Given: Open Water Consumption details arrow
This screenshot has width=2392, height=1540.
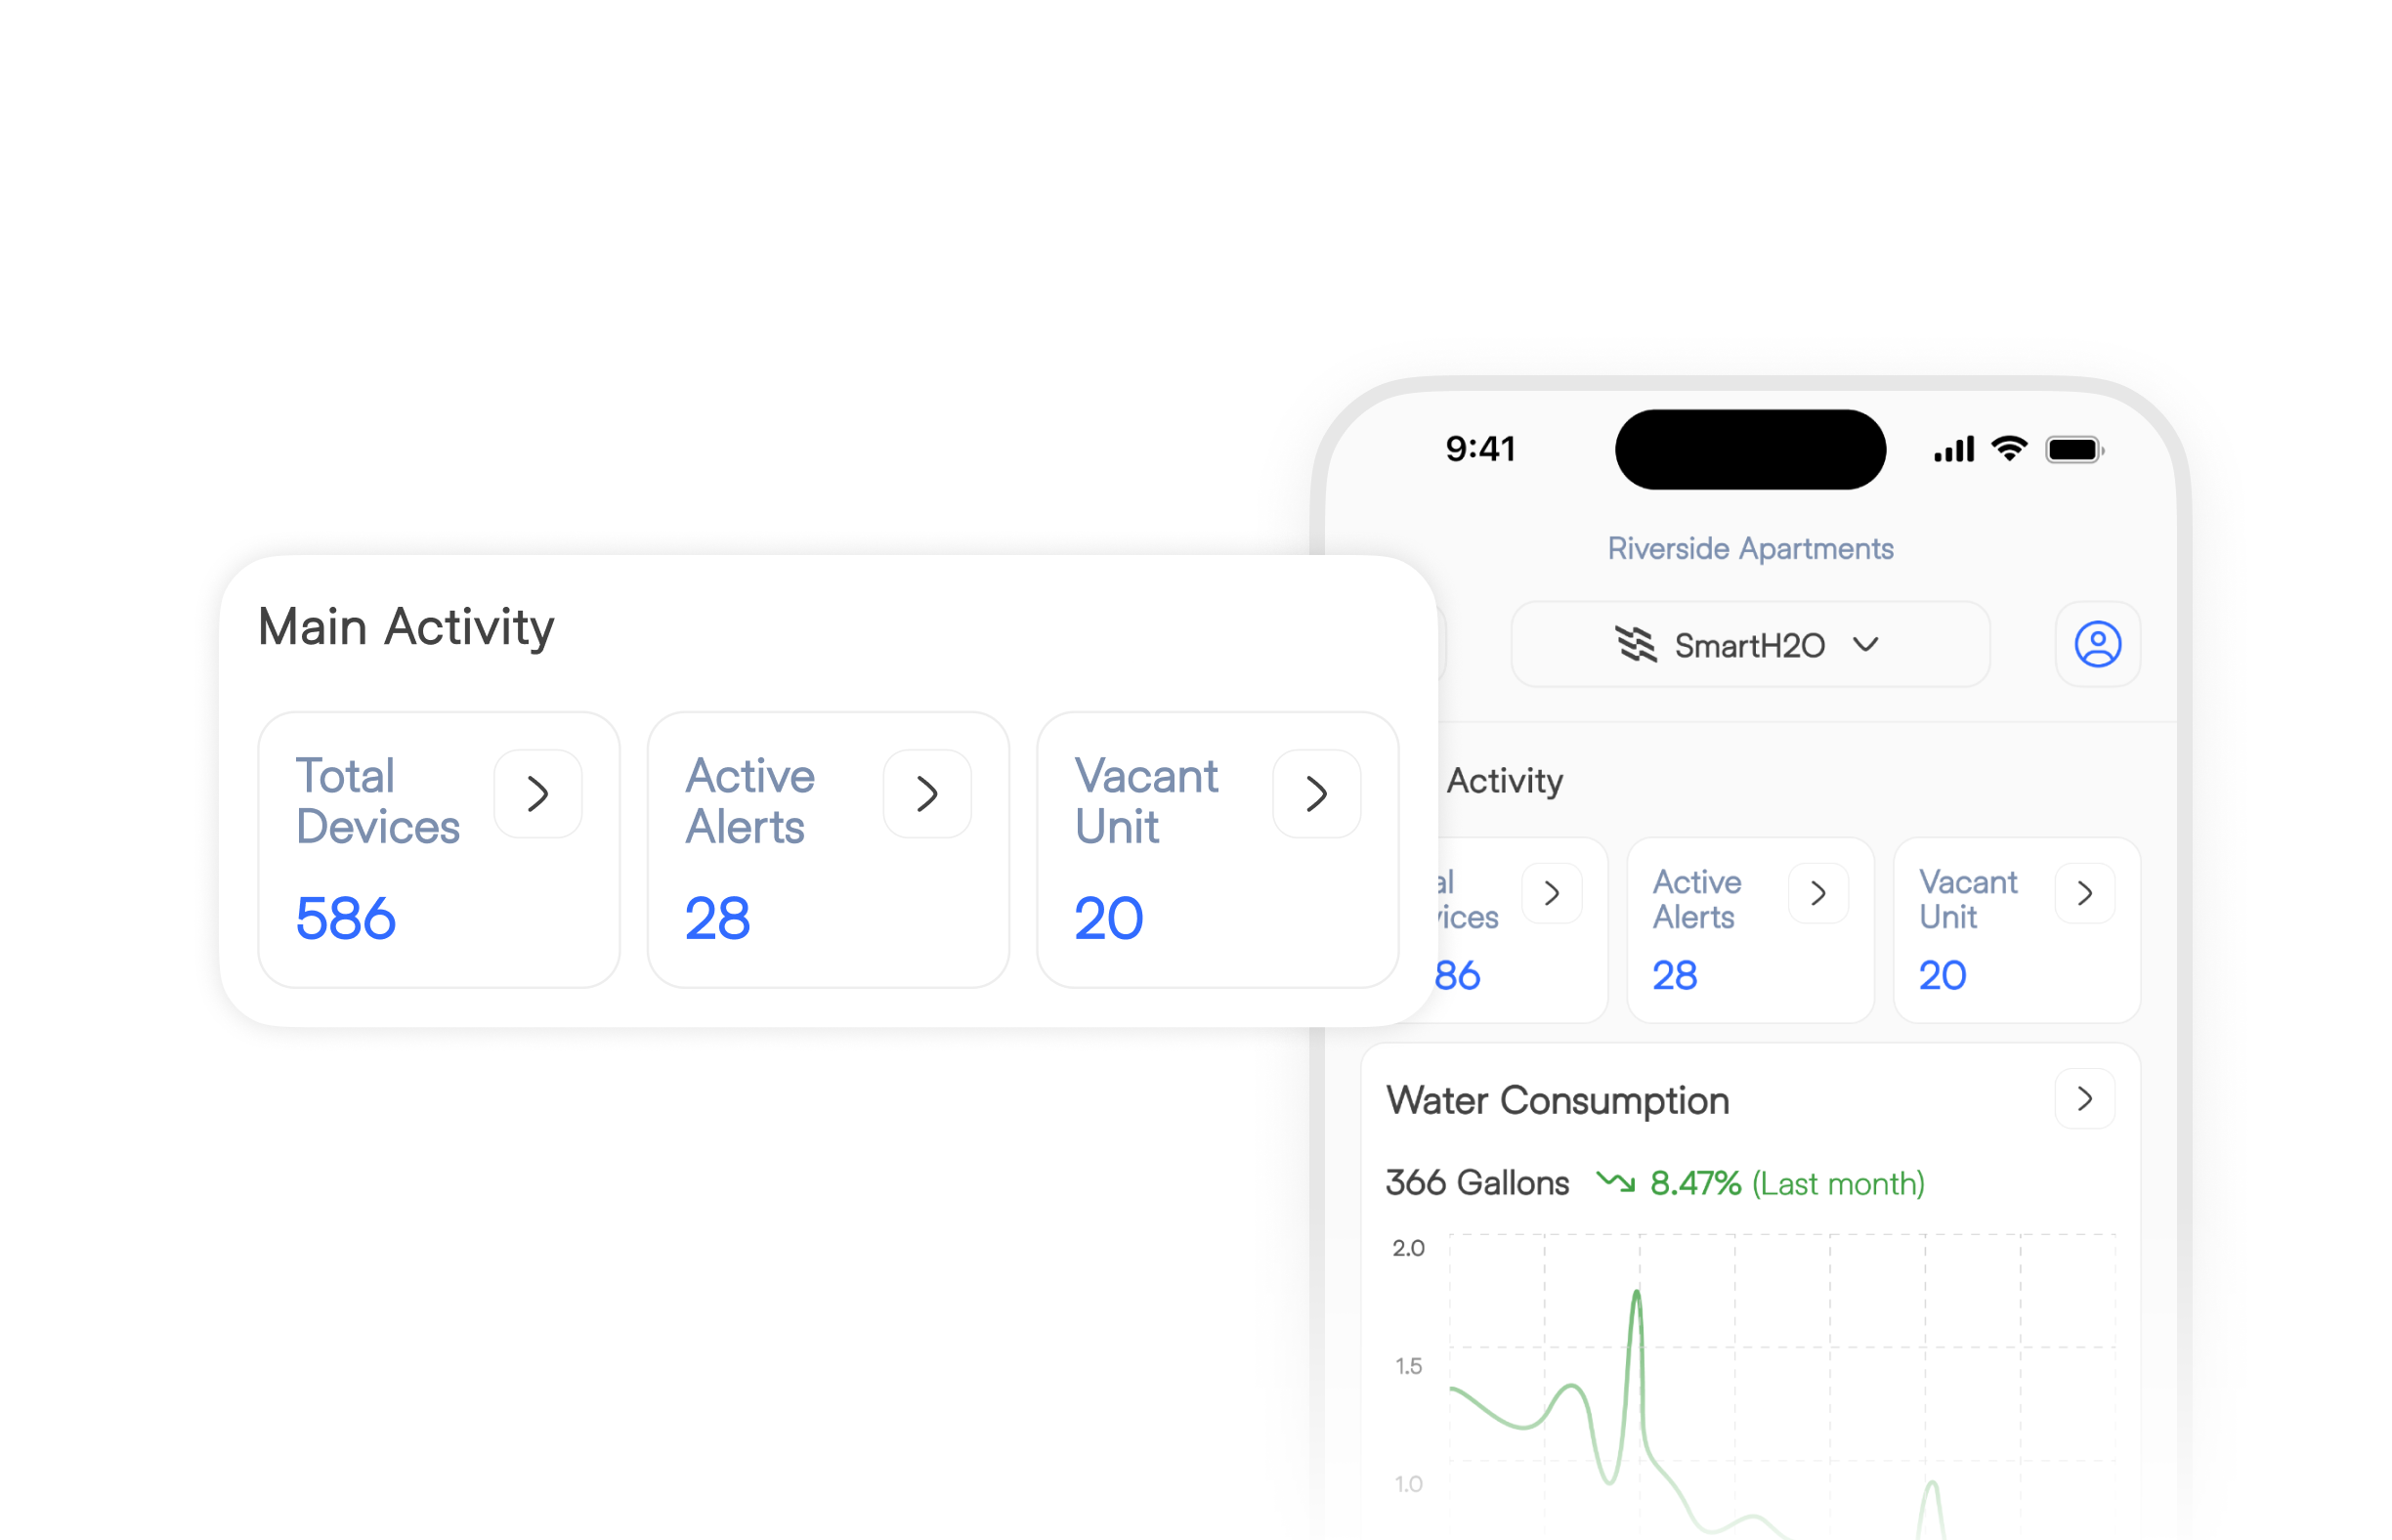Looking at the screenshot, I should (2083, 1098).
